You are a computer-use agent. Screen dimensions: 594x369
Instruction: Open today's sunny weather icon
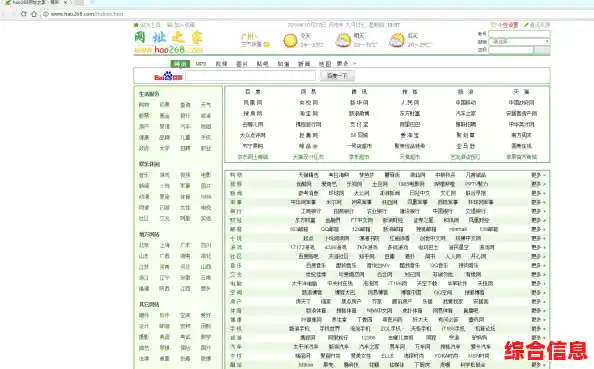[290, 40]
